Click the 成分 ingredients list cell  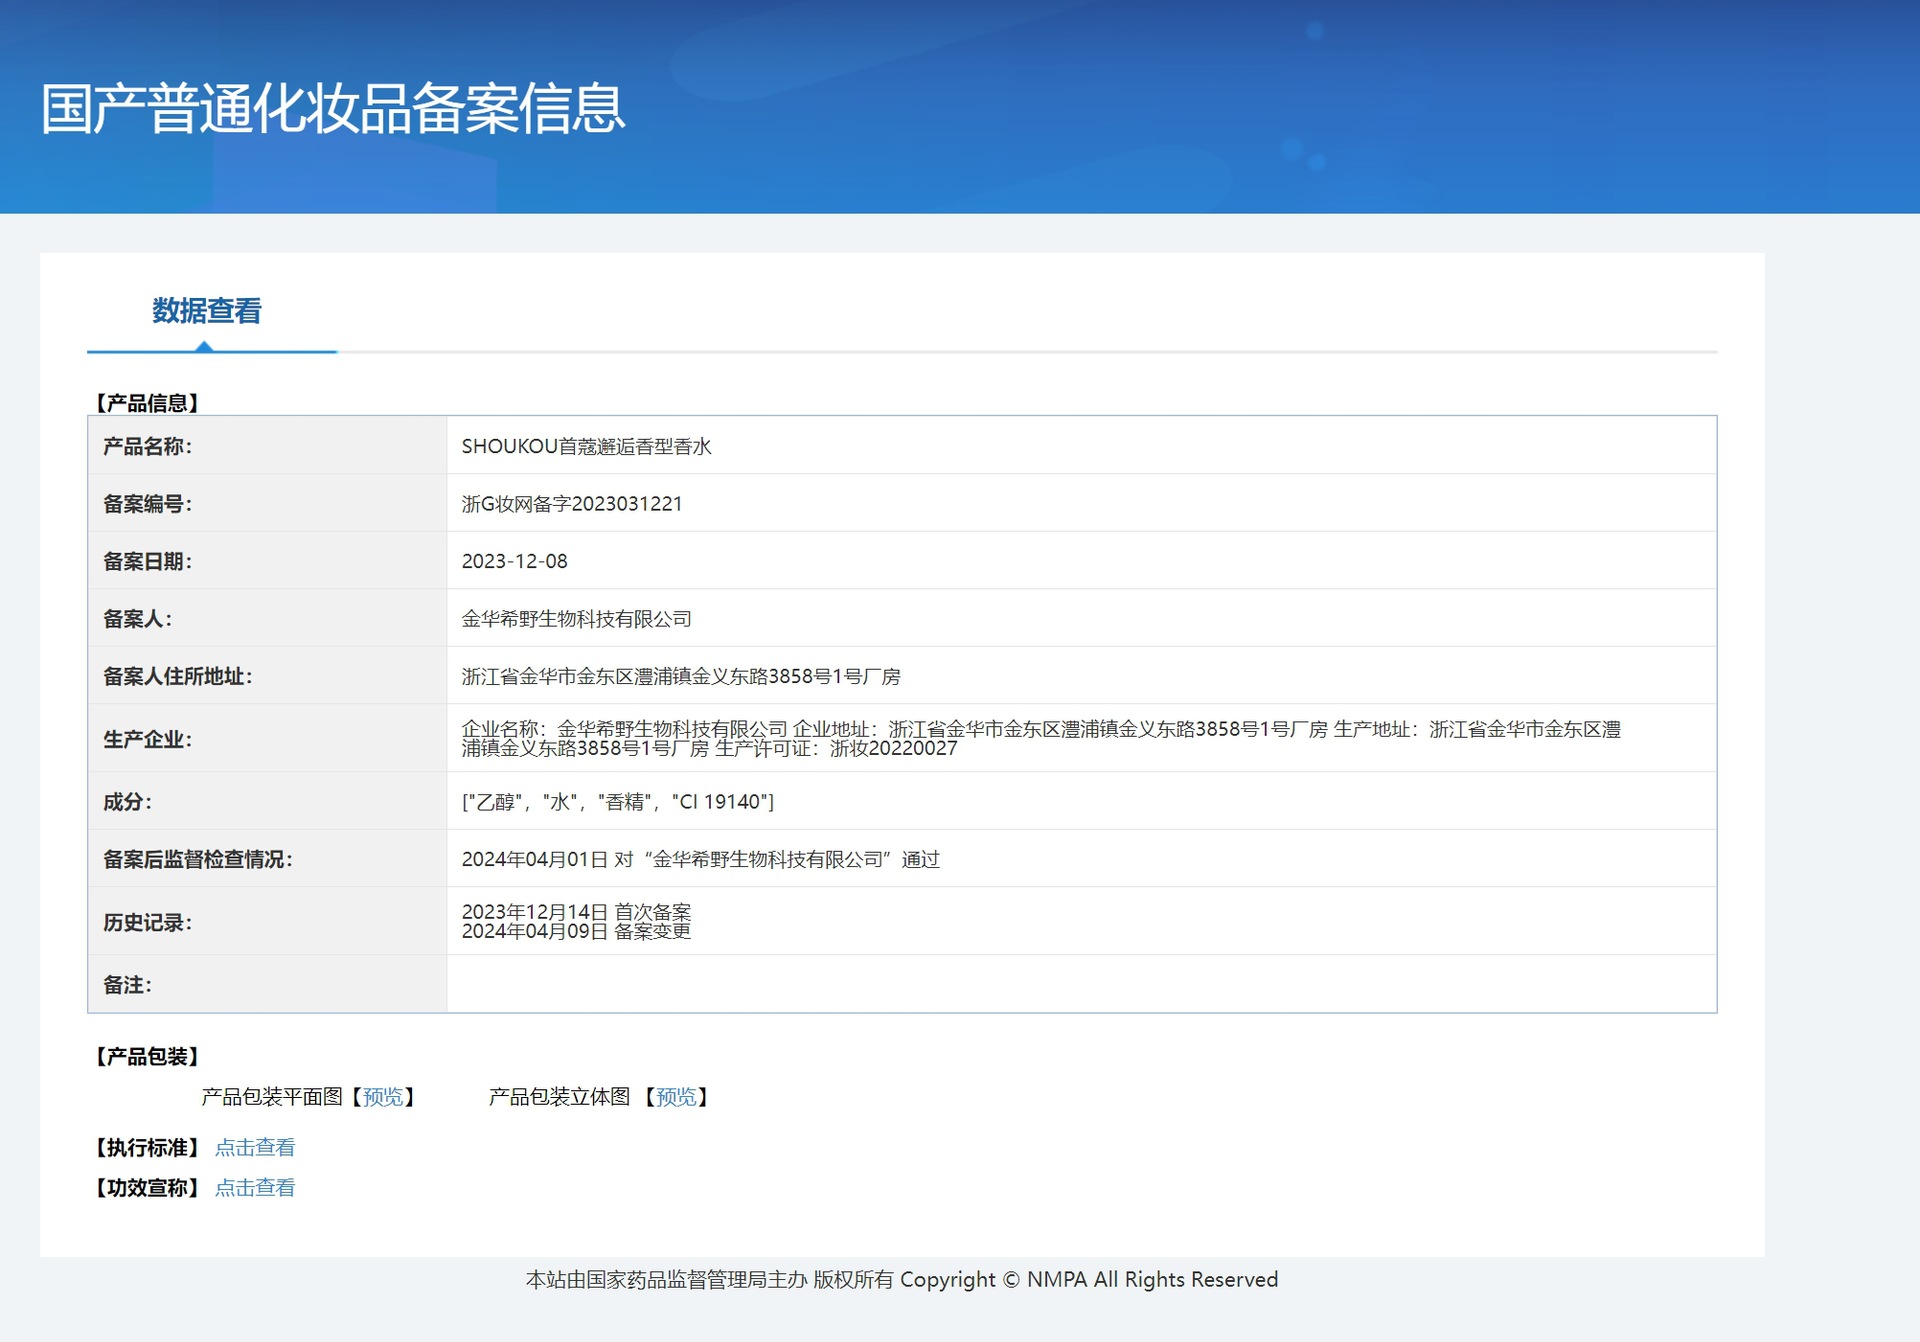[x=617, y=801]
